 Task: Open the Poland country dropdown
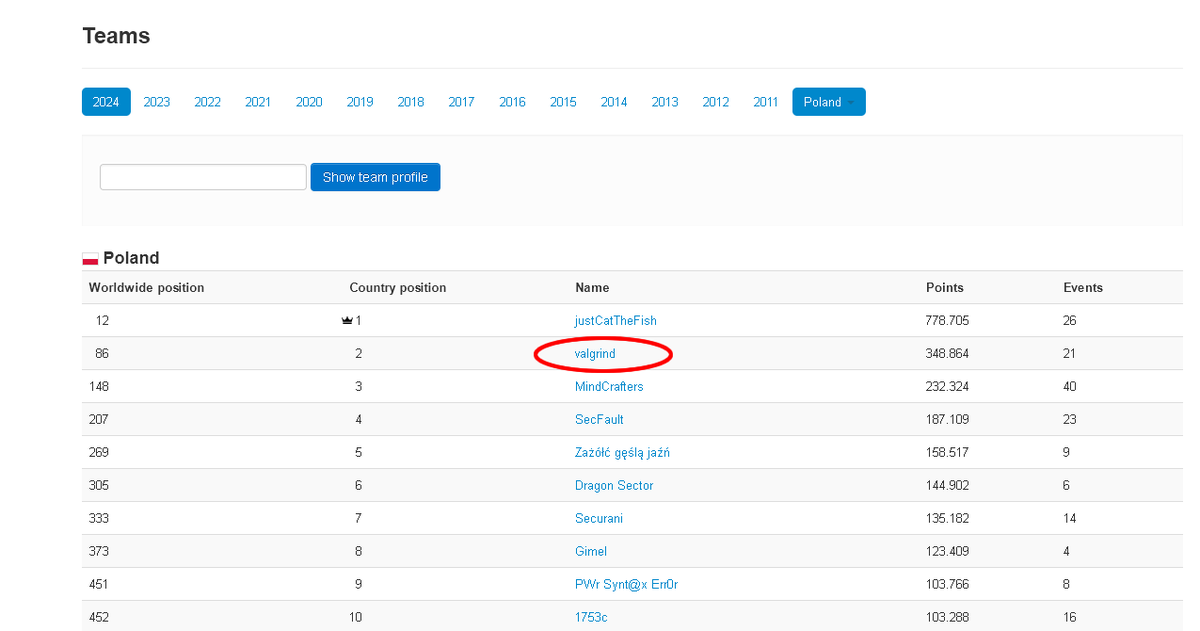pos(829,102)
